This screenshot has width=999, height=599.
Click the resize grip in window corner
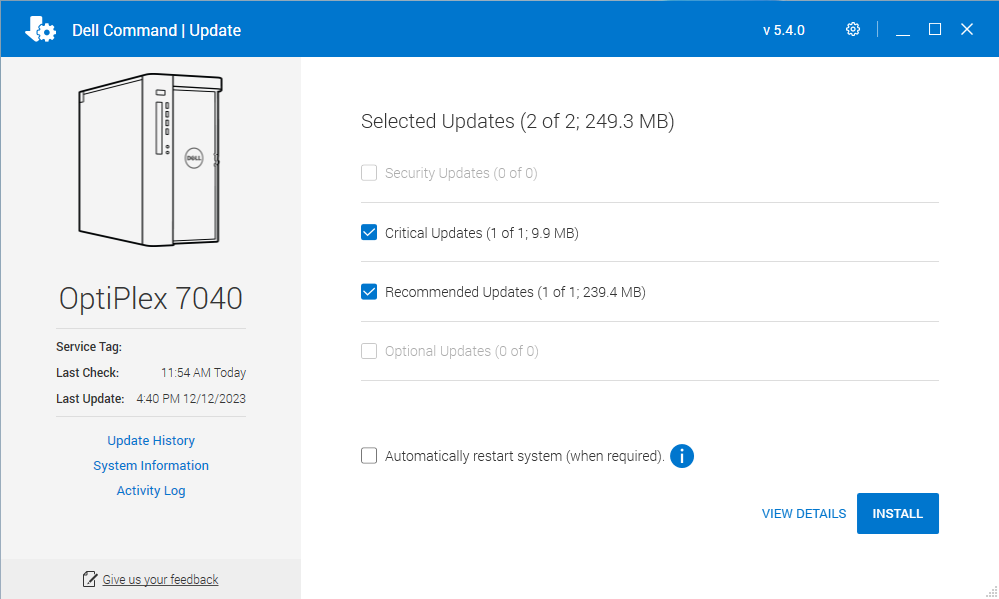(x=991, y=592)
